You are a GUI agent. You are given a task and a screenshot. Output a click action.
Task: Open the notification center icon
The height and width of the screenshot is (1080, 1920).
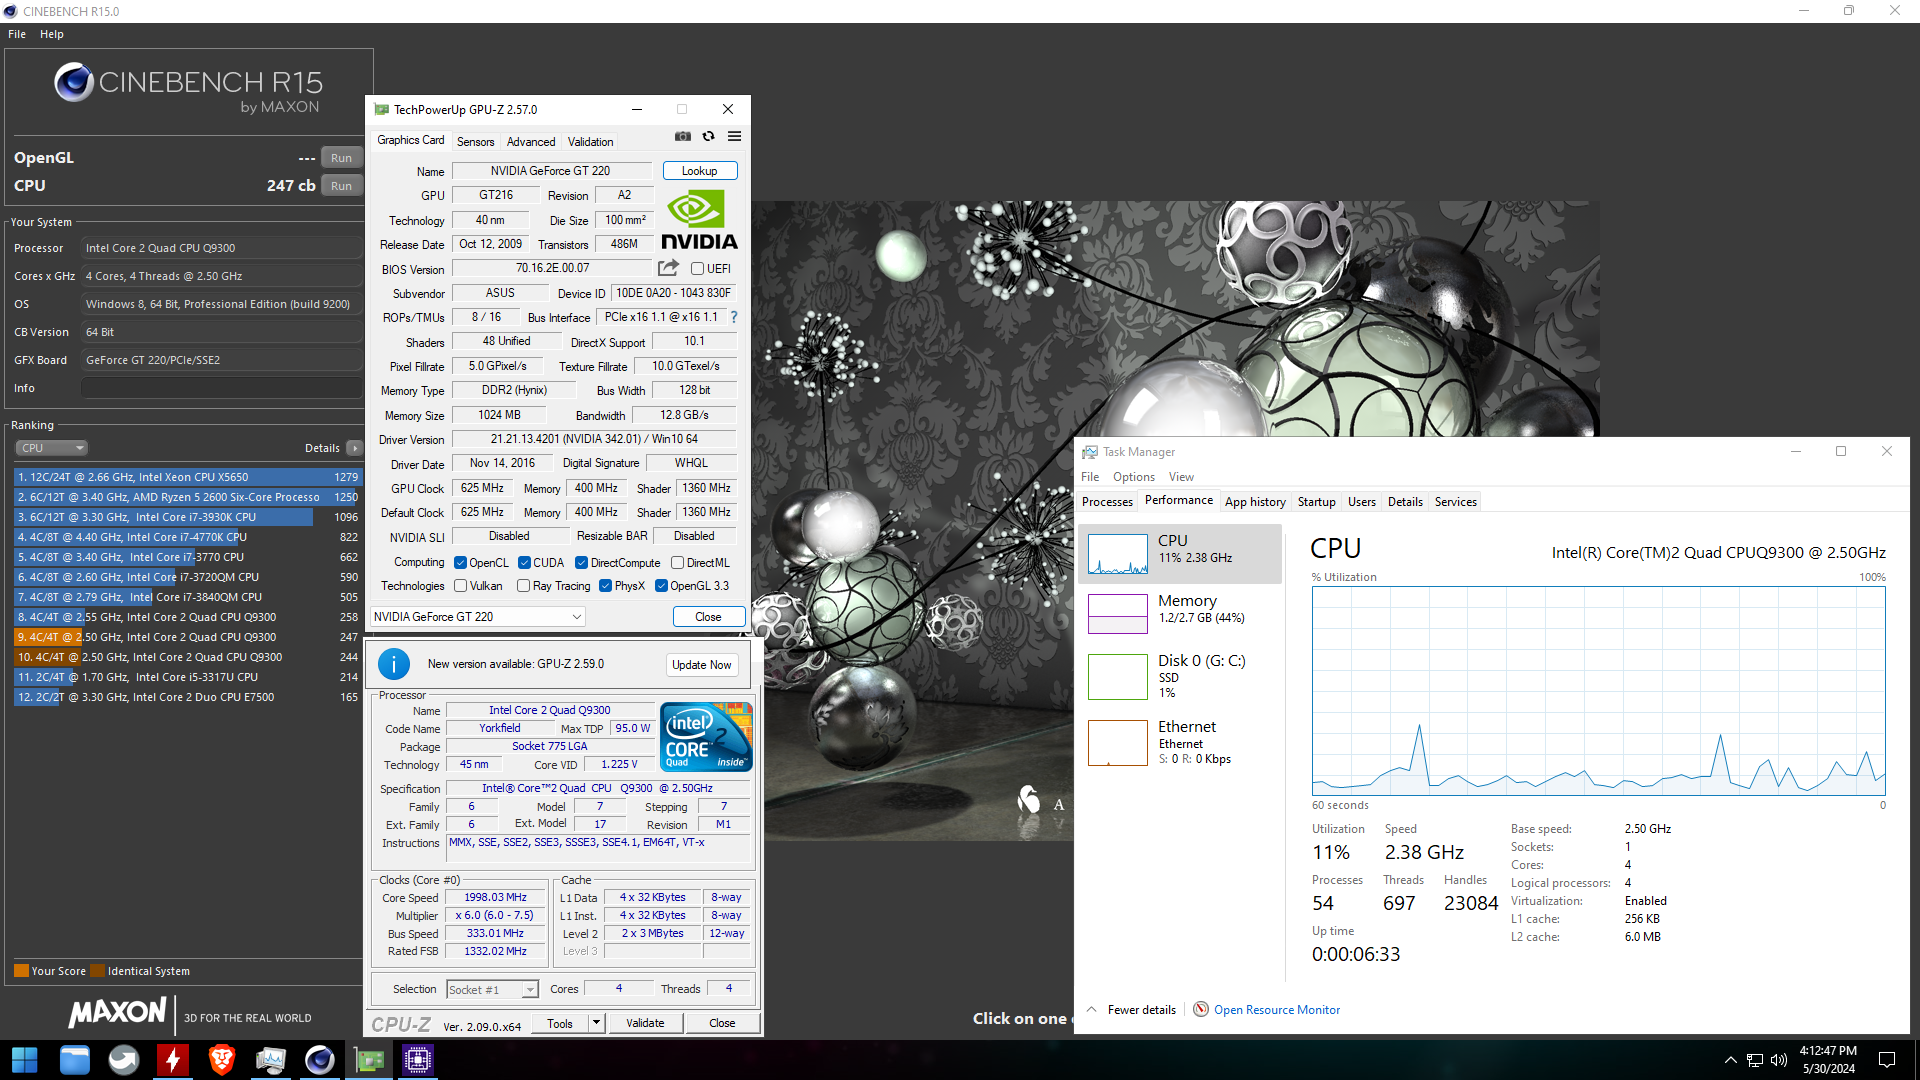(1887, 1060)
